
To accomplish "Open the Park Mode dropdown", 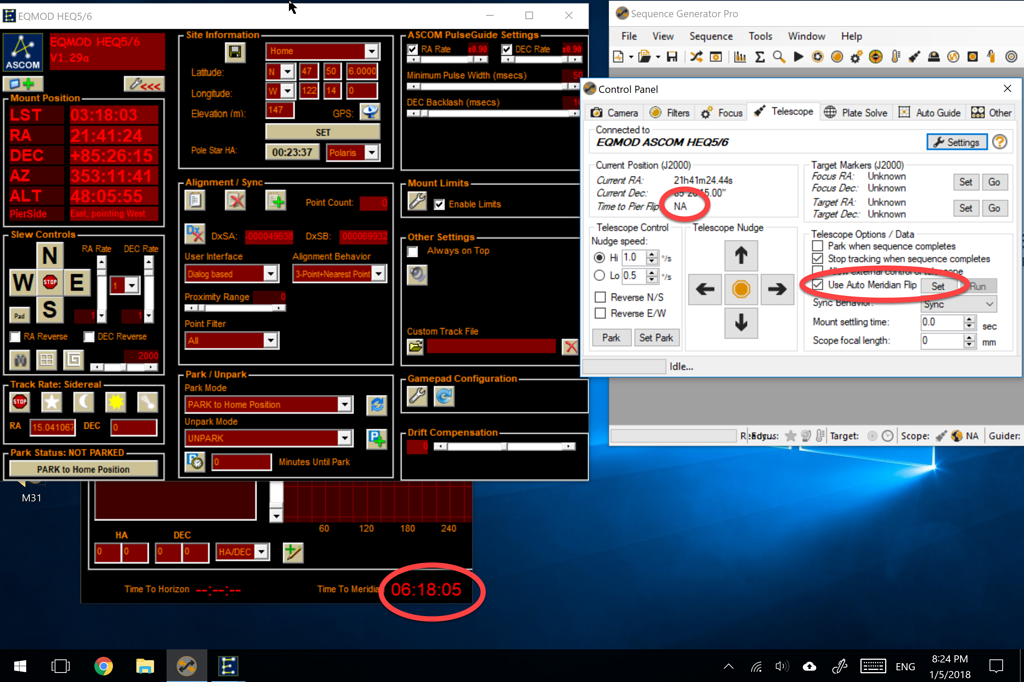I will 344,405.
